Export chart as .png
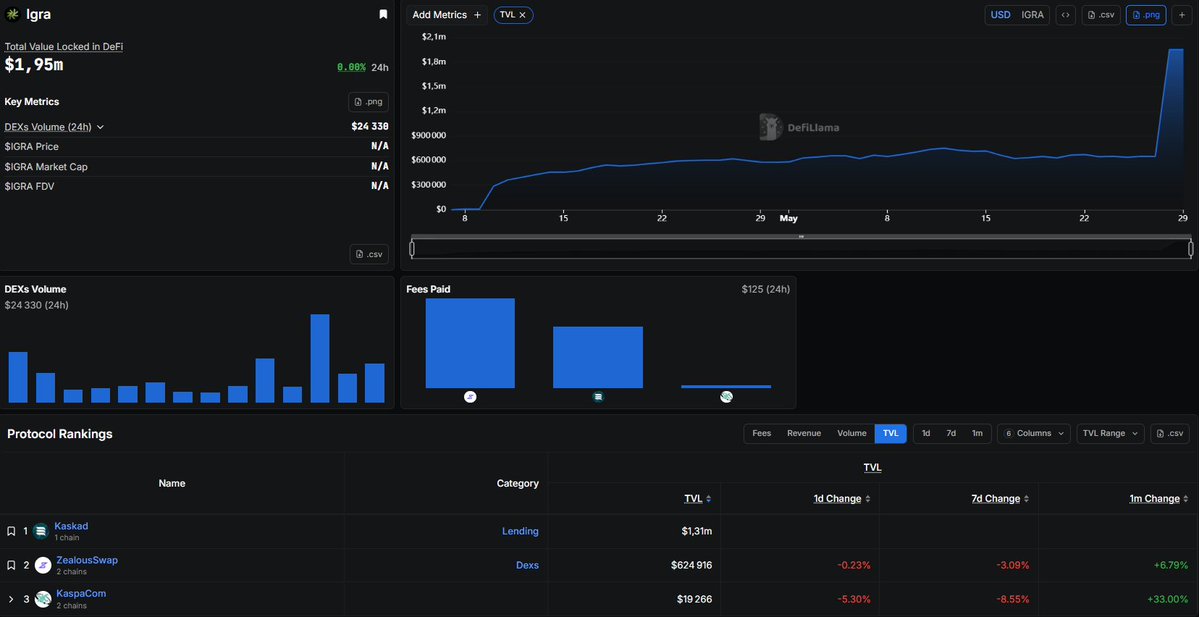The width and height of the screenshot is (1199, 617). (1145, 15)
